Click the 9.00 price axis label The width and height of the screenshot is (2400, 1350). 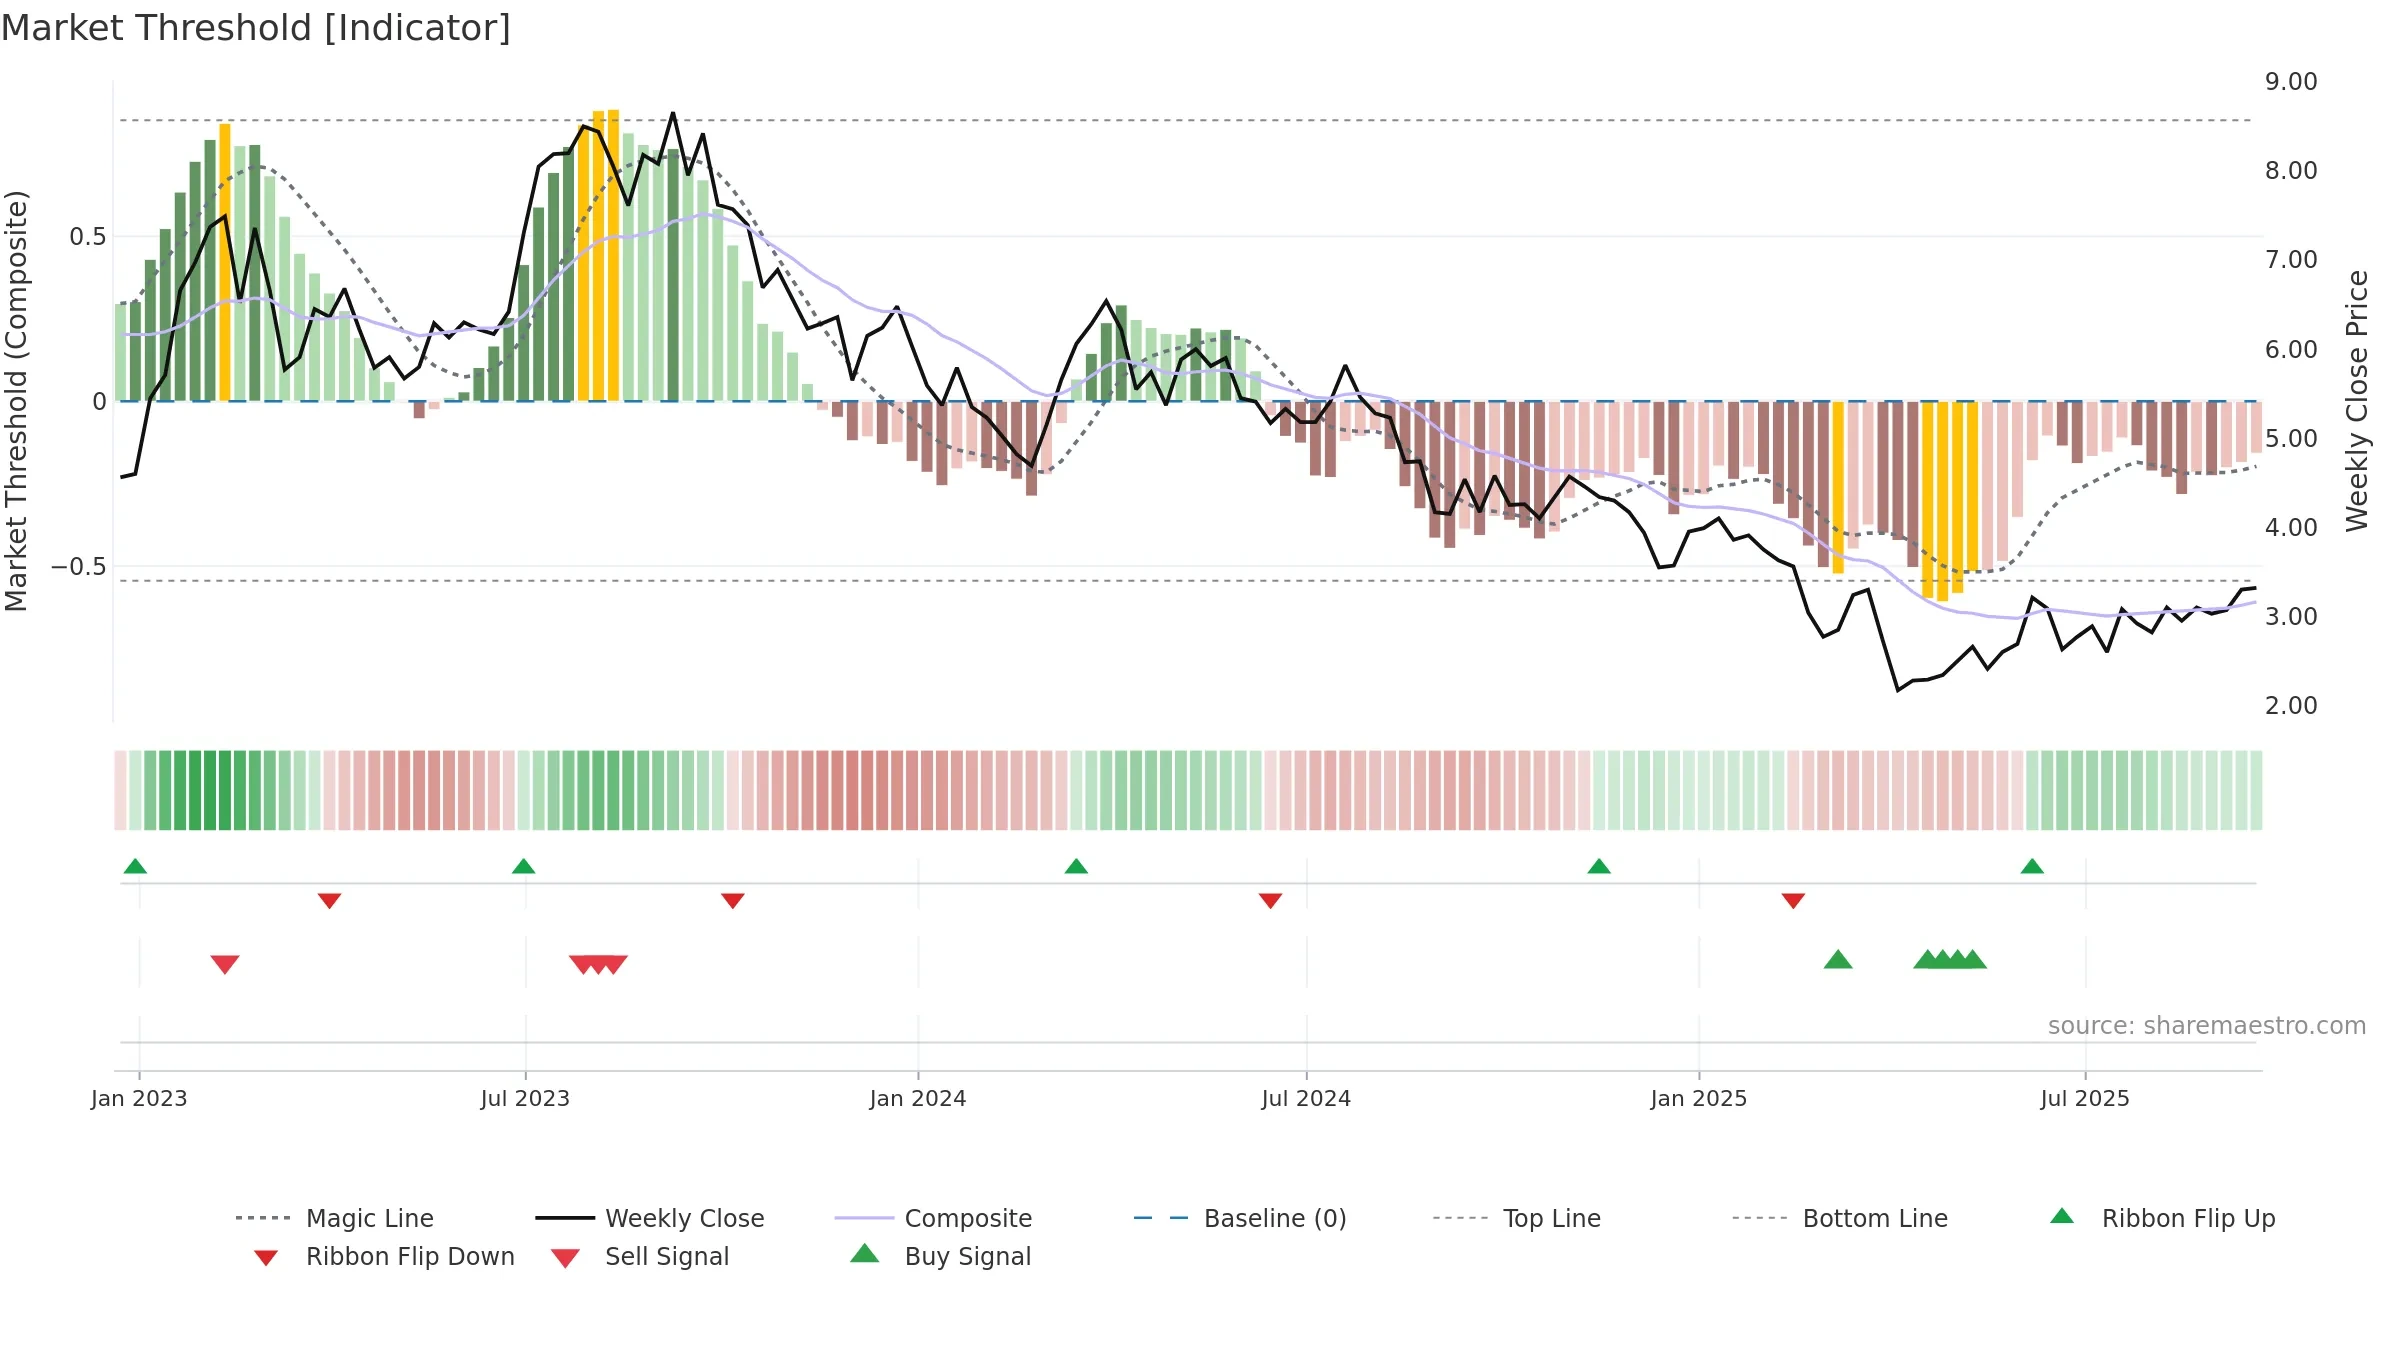pos(2291,82)
